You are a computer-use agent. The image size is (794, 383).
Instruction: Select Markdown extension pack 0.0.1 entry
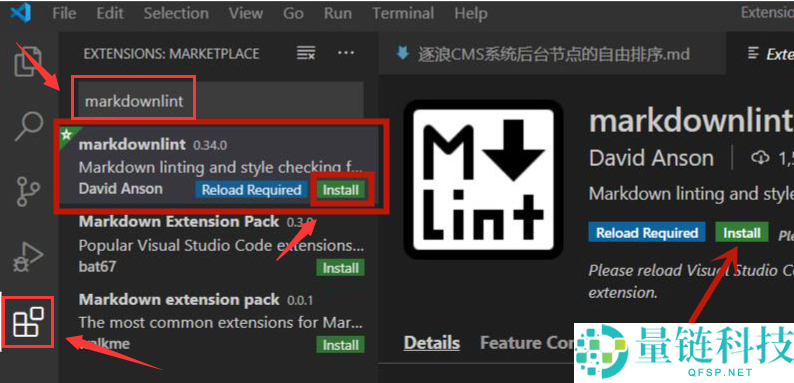[220, 322]
